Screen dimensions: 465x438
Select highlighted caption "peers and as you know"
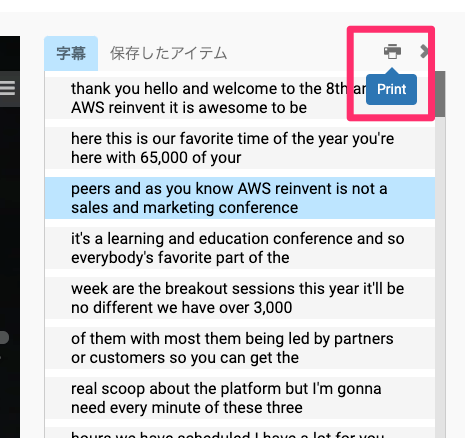(x=240, y=198)
